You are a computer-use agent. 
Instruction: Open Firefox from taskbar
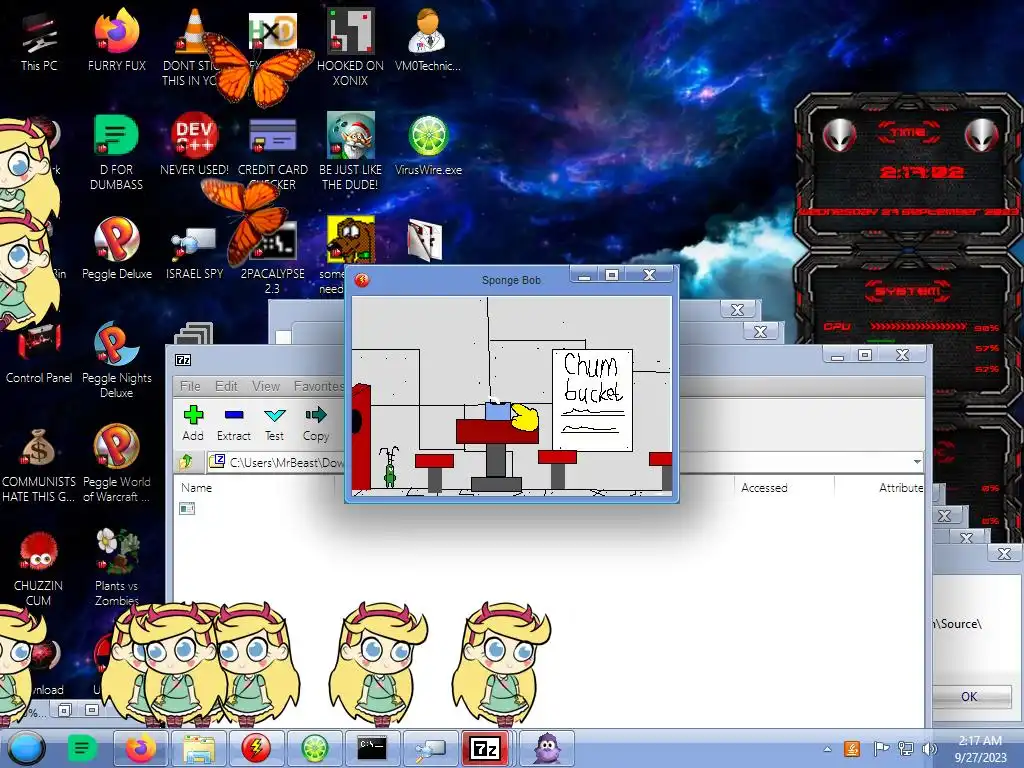click(x=141, y=748)
